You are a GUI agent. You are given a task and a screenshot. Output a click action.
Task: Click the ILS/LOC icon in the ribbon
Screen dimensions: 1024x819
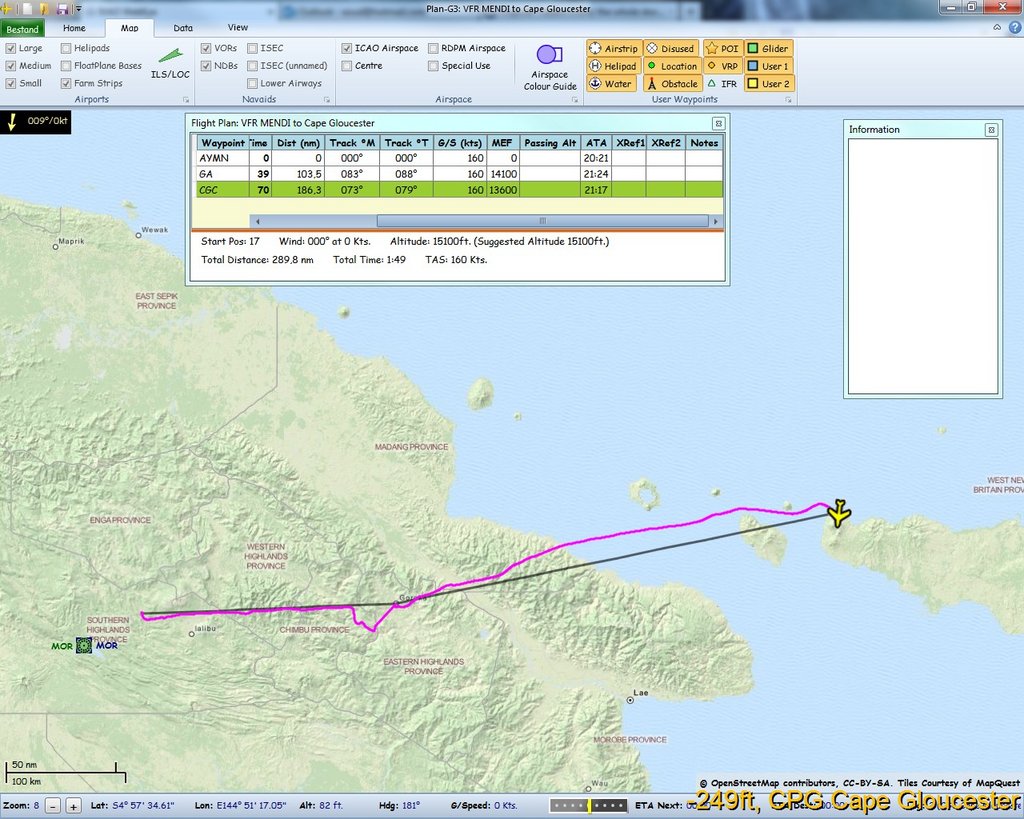pos(168,63)
